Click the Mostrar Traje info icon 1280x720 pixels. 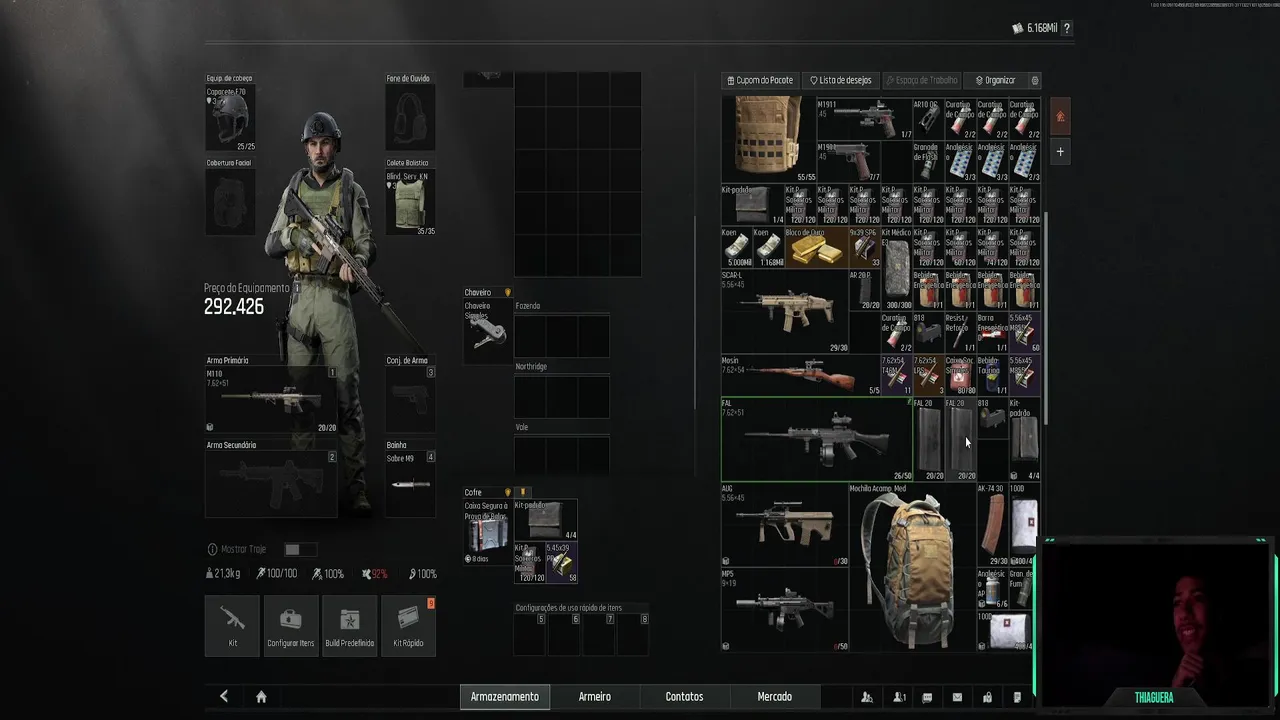tap(212, 549)
